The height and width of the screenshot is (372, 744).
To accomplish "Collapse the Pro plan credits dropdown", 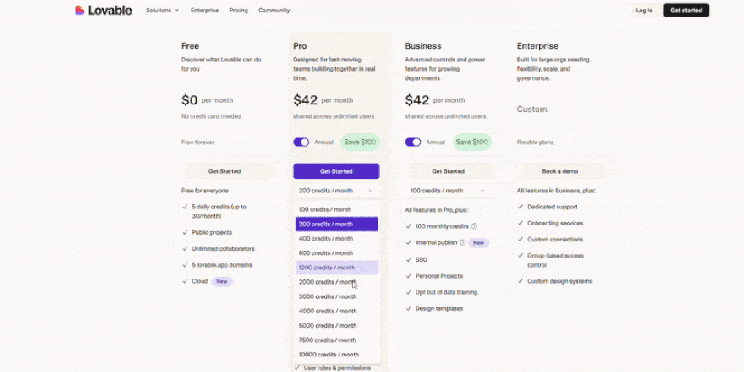I will pyautogui.click(x=336, y=190).
